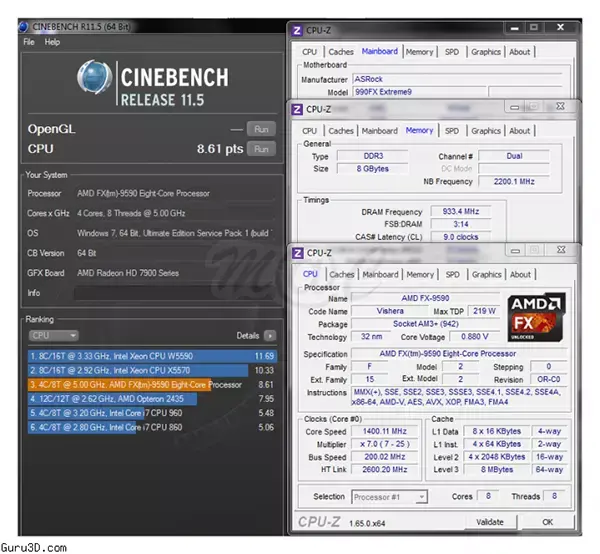Viewport: 600px width, 554px height.
Task: Close the bottom CPU-Z window
Action: 561,250
